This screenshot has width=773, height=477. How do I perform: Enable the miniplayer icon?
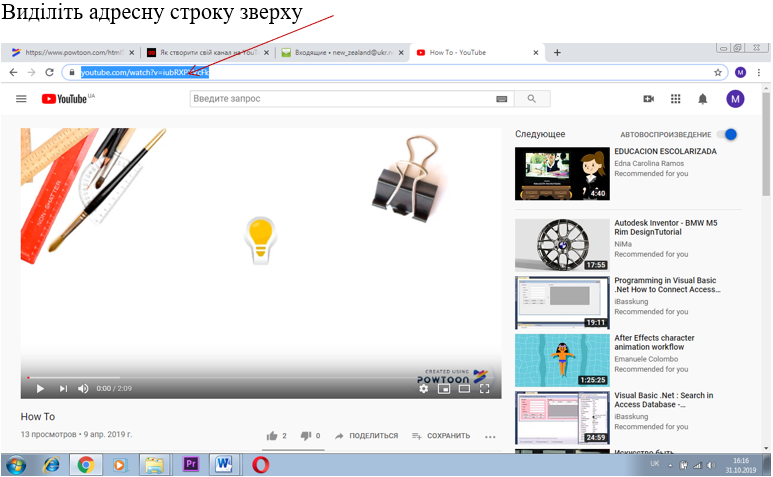(x=444, y=389)
